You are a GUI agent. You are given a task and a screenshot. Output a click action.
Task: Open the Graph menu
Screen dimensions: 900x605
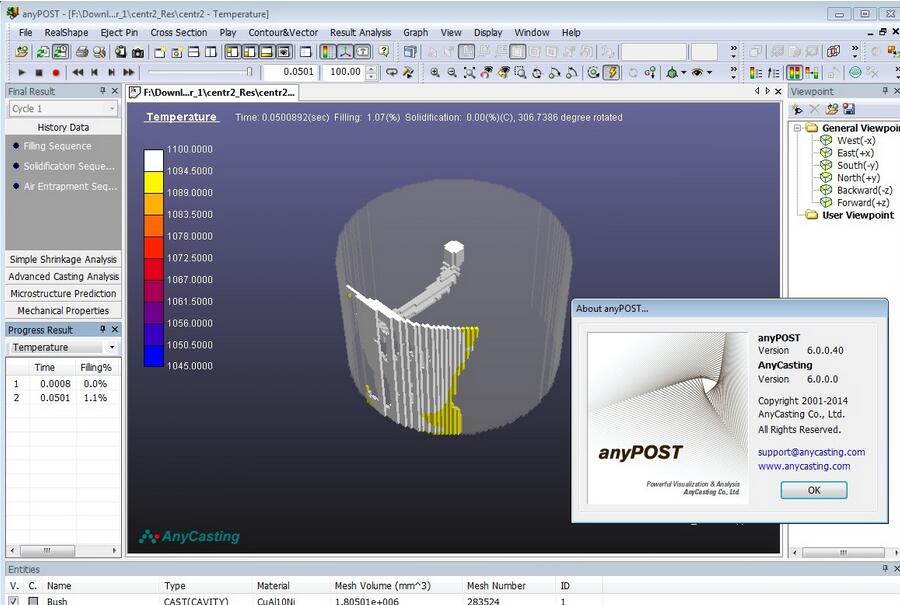pyautogui.click(x=416, y=33)
